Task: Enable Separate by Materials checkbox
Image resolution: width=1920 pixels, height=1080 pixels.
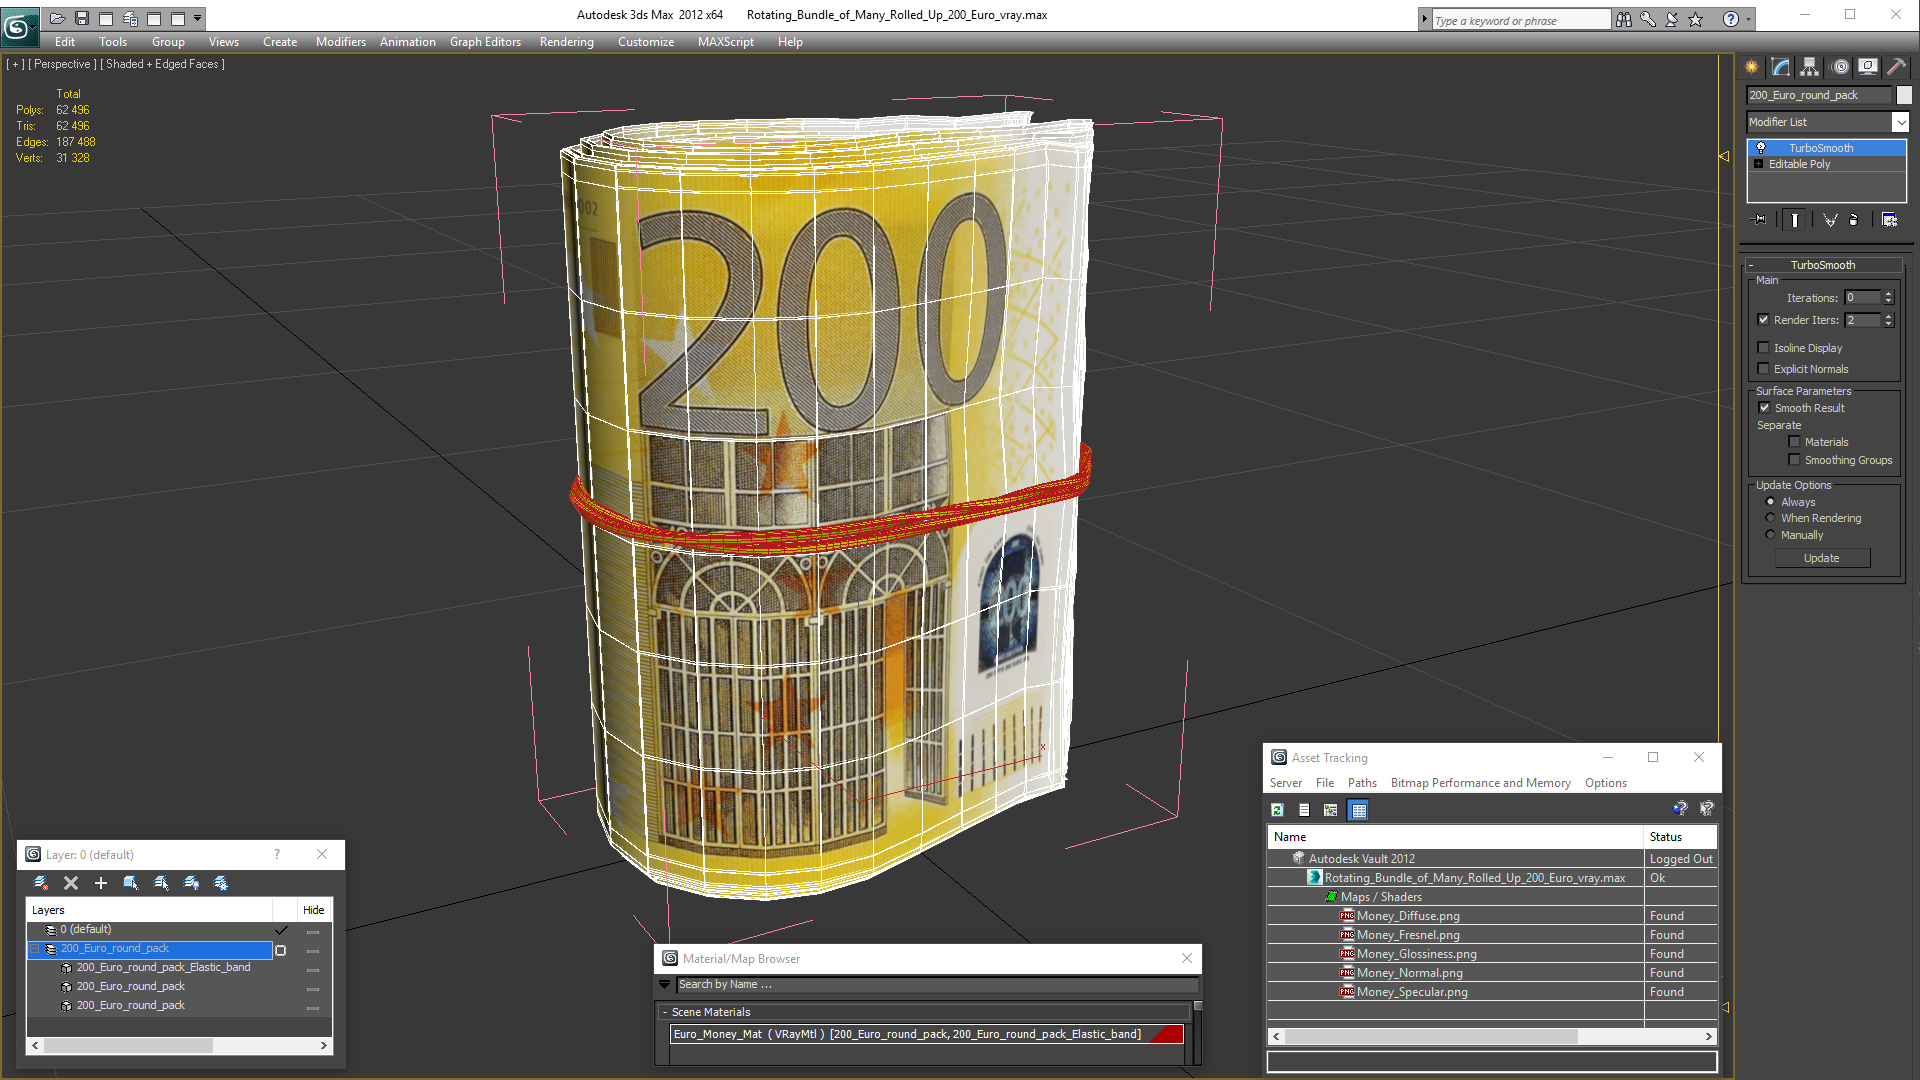Action: [x=1794, y=442]
